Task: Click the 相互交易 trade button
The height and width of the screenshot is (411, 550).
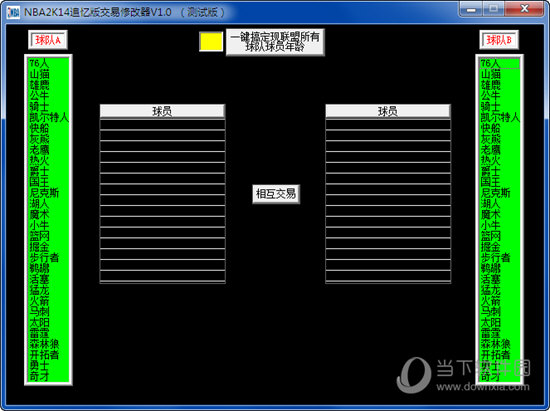Action: click(276, 194)
